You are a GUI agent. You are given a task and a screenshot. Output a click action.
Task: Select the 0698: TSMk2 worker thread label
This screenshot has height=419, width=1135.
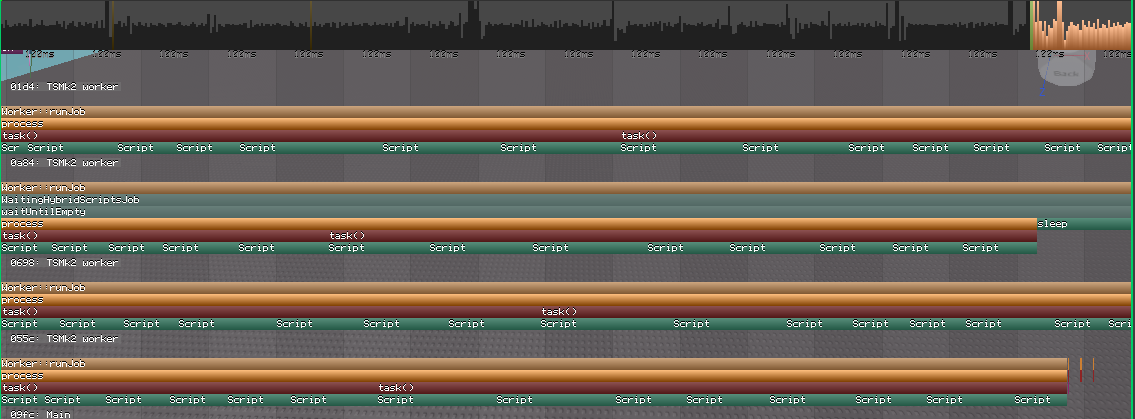pos(64,263)
